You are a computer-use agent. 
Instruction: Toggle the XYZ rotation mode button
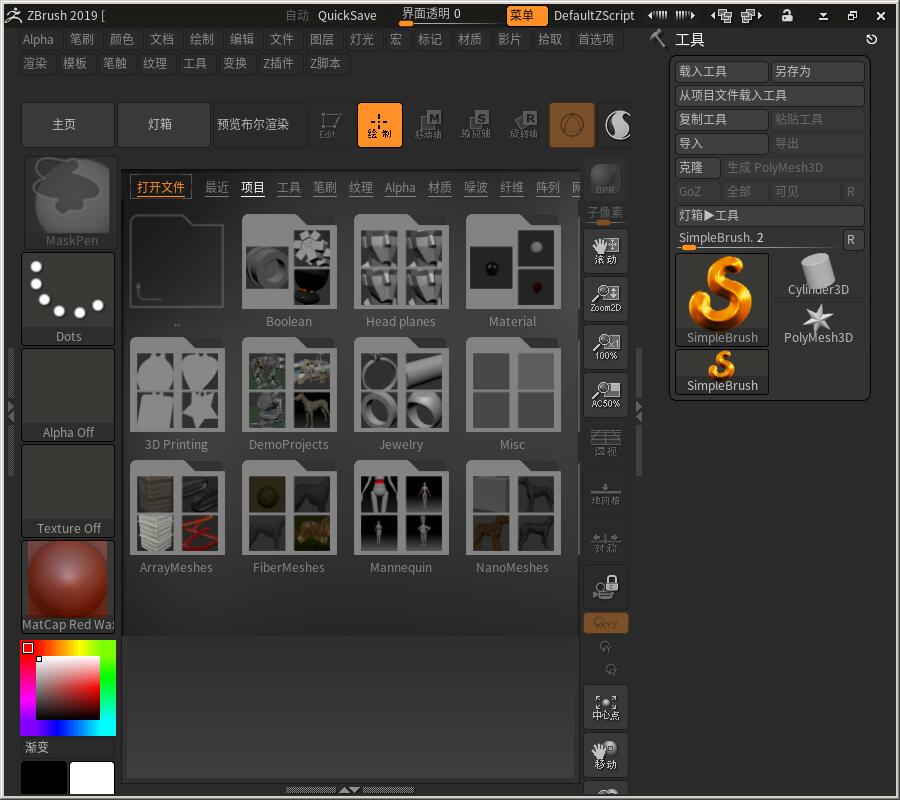tap(606, 624)
